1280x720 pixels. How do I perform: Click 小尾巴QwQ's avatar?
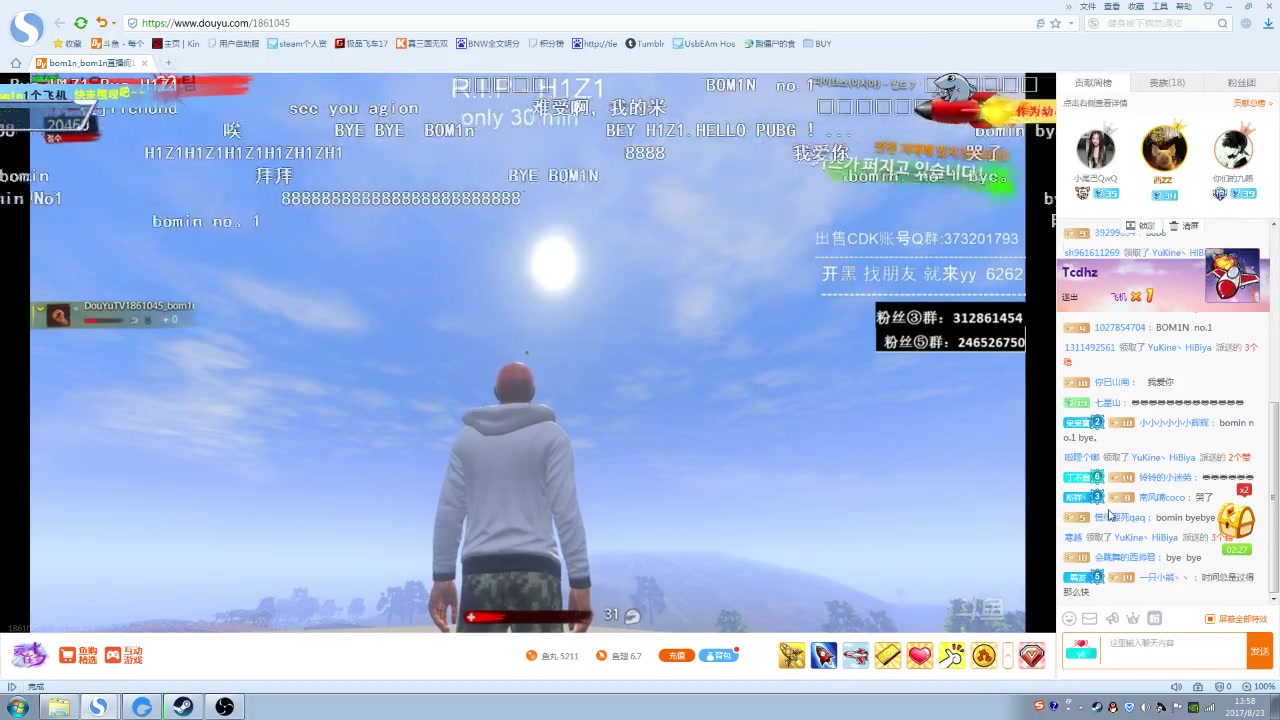[x=1095, y=149]
